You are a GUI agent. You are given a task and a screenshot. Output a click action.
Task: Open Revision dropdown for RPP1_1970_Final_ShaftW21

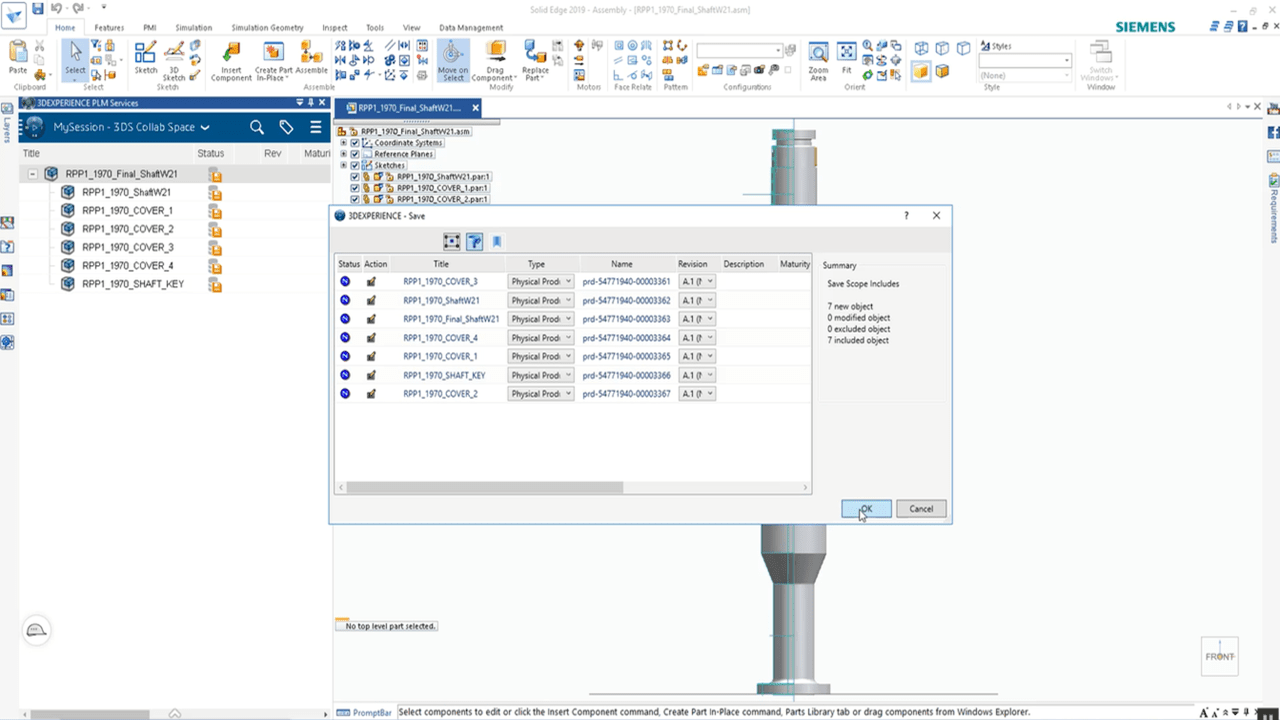click(697, 319)
